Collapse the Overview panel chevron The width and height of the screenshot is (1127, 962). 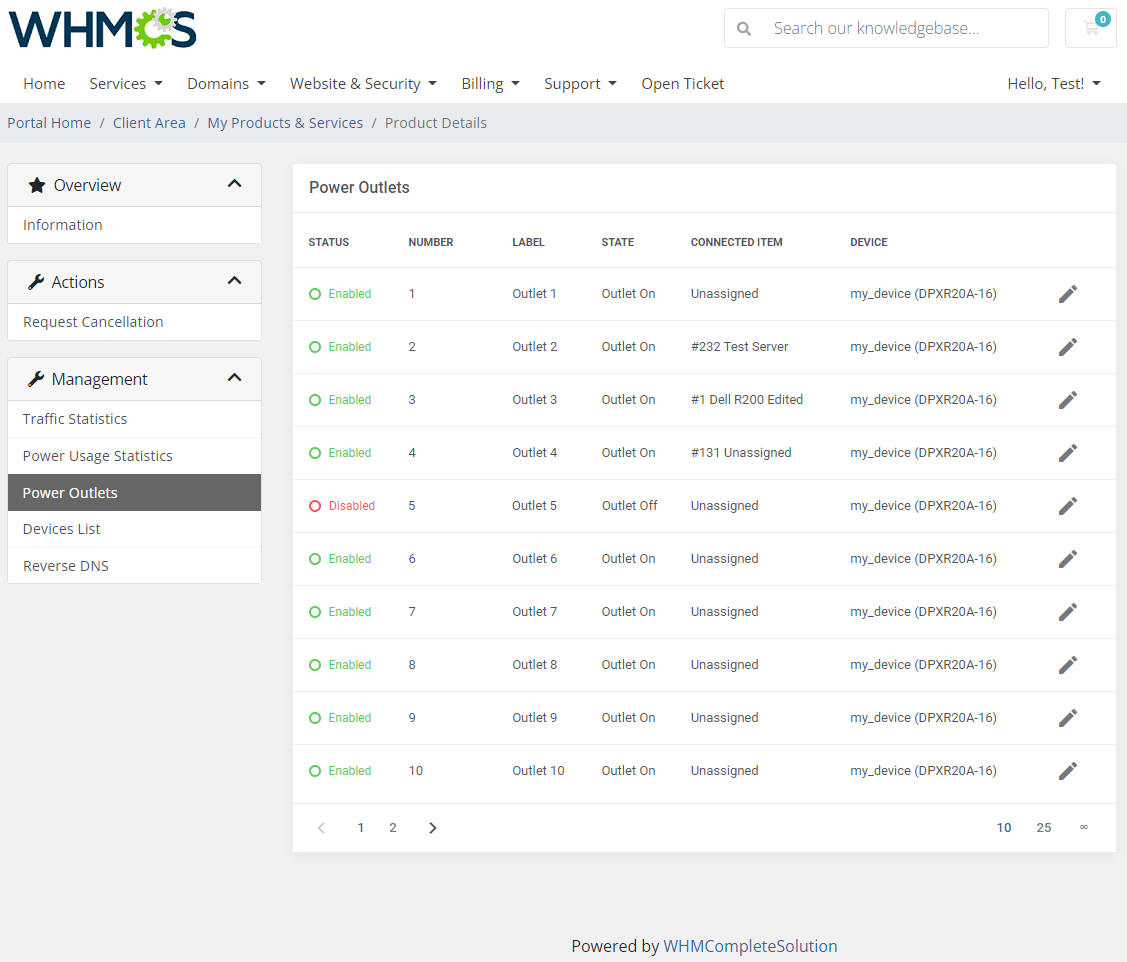234,184
